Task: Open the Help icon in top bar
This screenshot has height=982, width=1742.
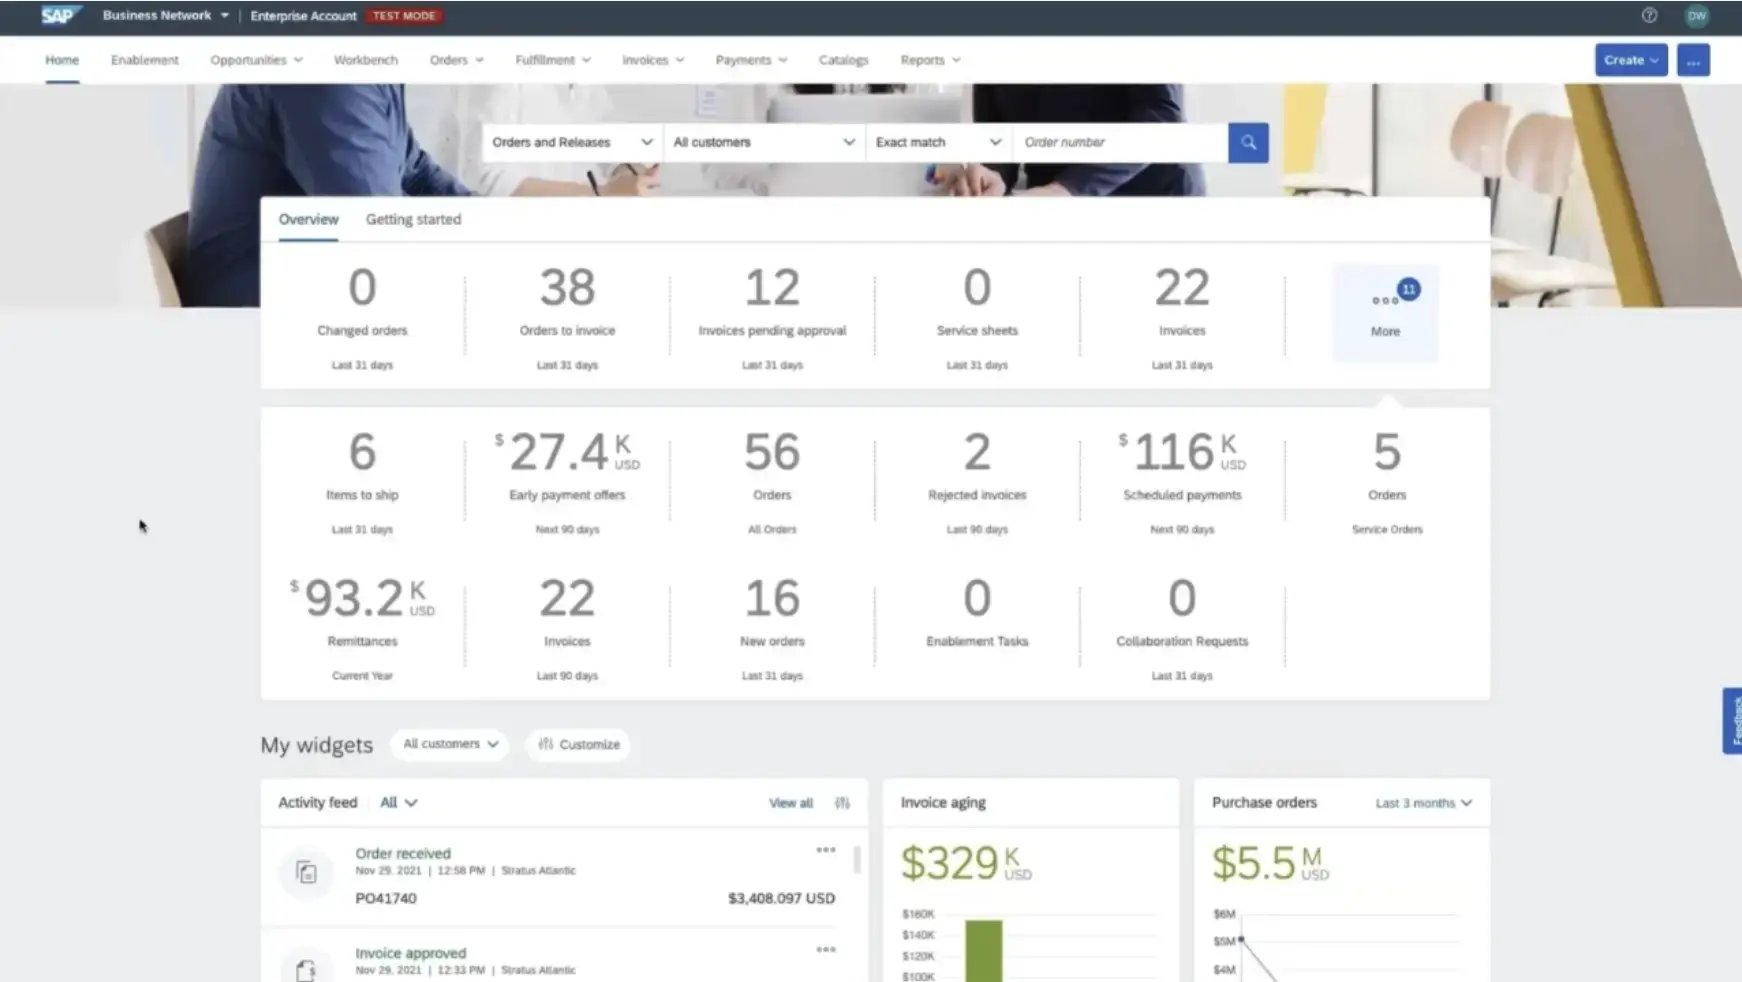Action: (1649, 15)
